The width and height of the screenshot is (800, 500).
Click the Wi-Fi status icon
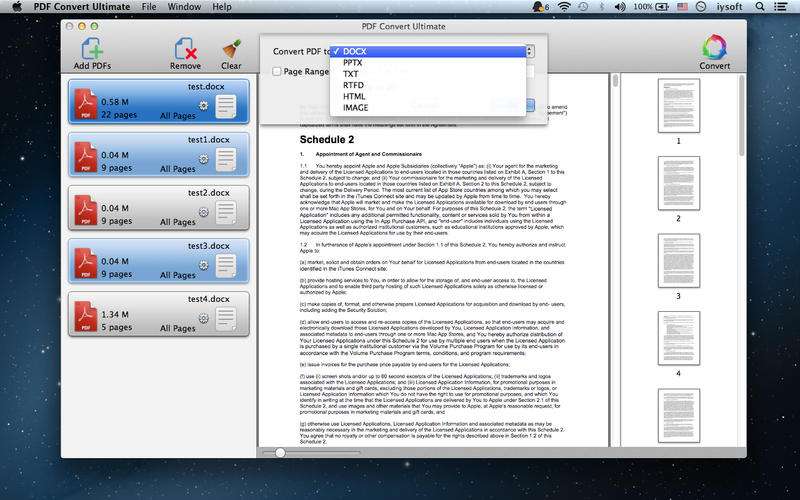pyautogui.click(x=564, y=7)
